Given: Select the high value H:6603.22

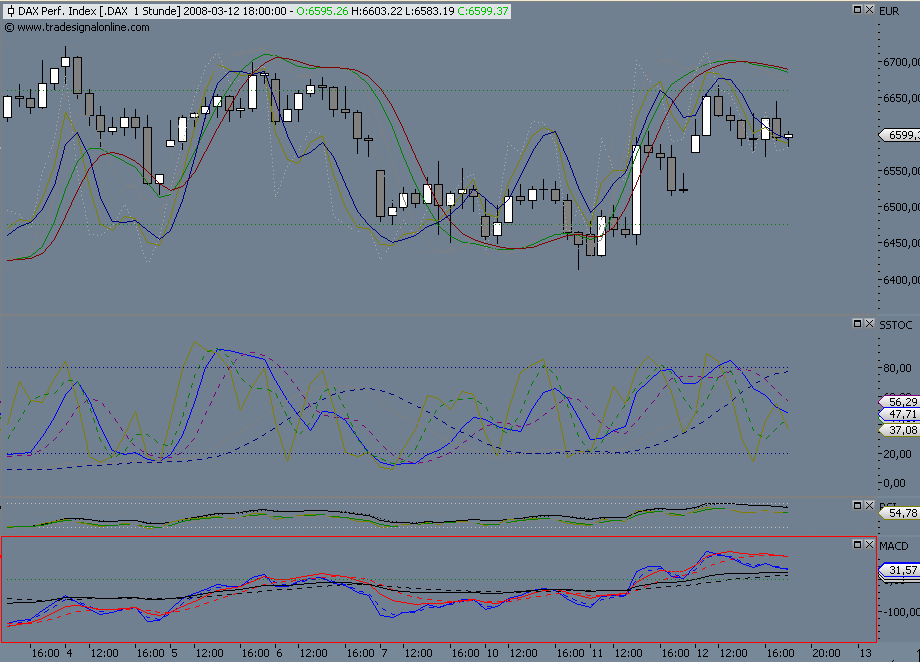Looking at the screenshot, I should [x=377, y=11].
